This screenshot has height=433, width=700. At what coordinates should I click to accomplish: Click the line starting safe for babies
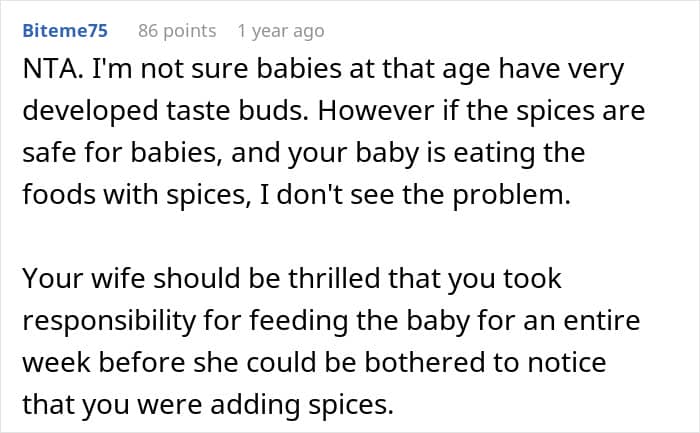(304, 153)
